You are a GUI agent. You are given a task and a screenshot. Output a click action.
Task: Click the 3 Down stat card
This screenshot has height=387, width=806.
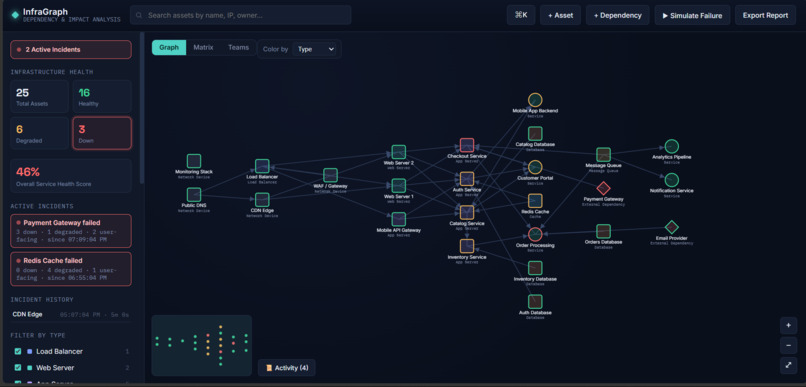coord(102,133)
